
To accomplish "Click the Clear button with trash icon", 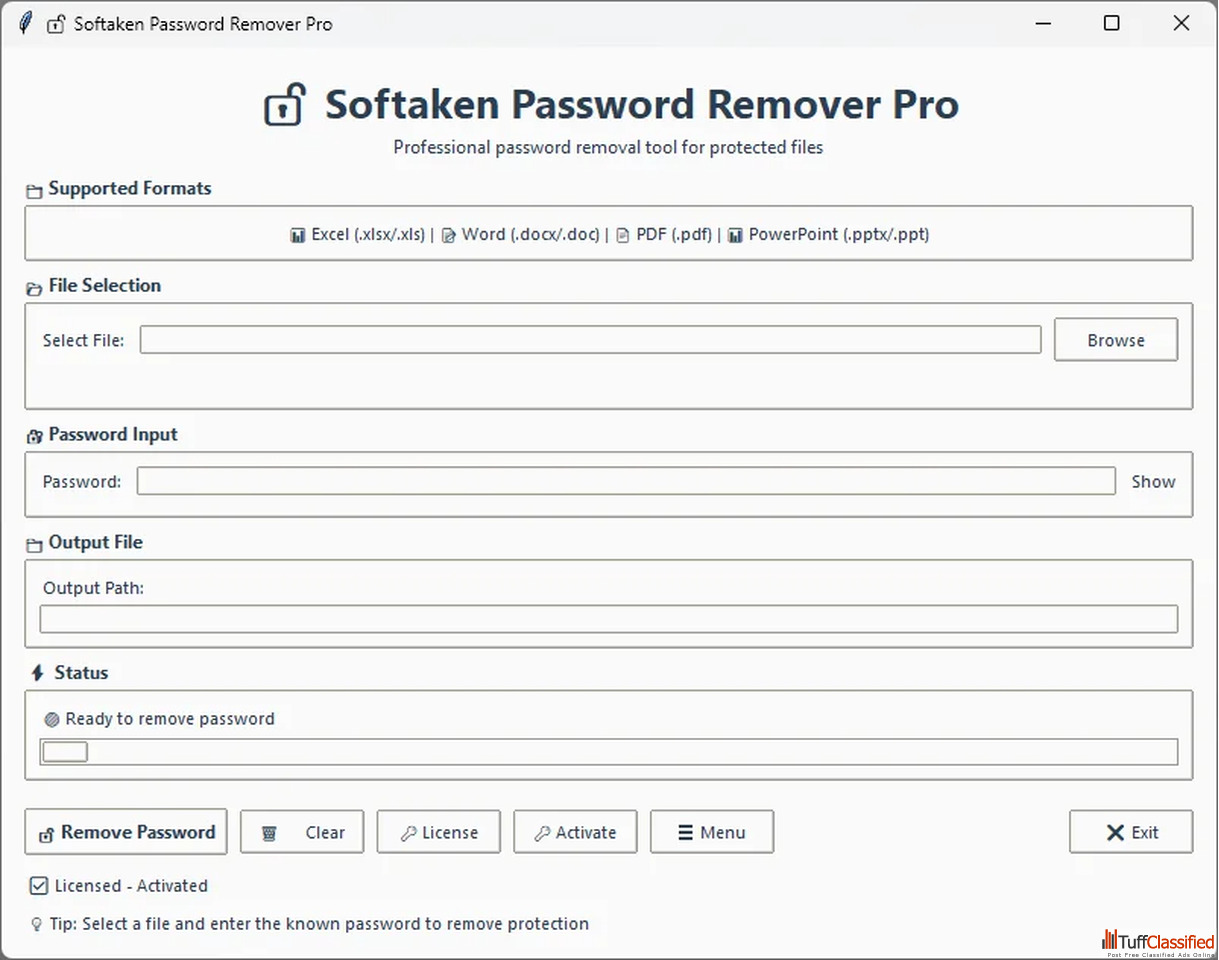I will click(302, 832).
